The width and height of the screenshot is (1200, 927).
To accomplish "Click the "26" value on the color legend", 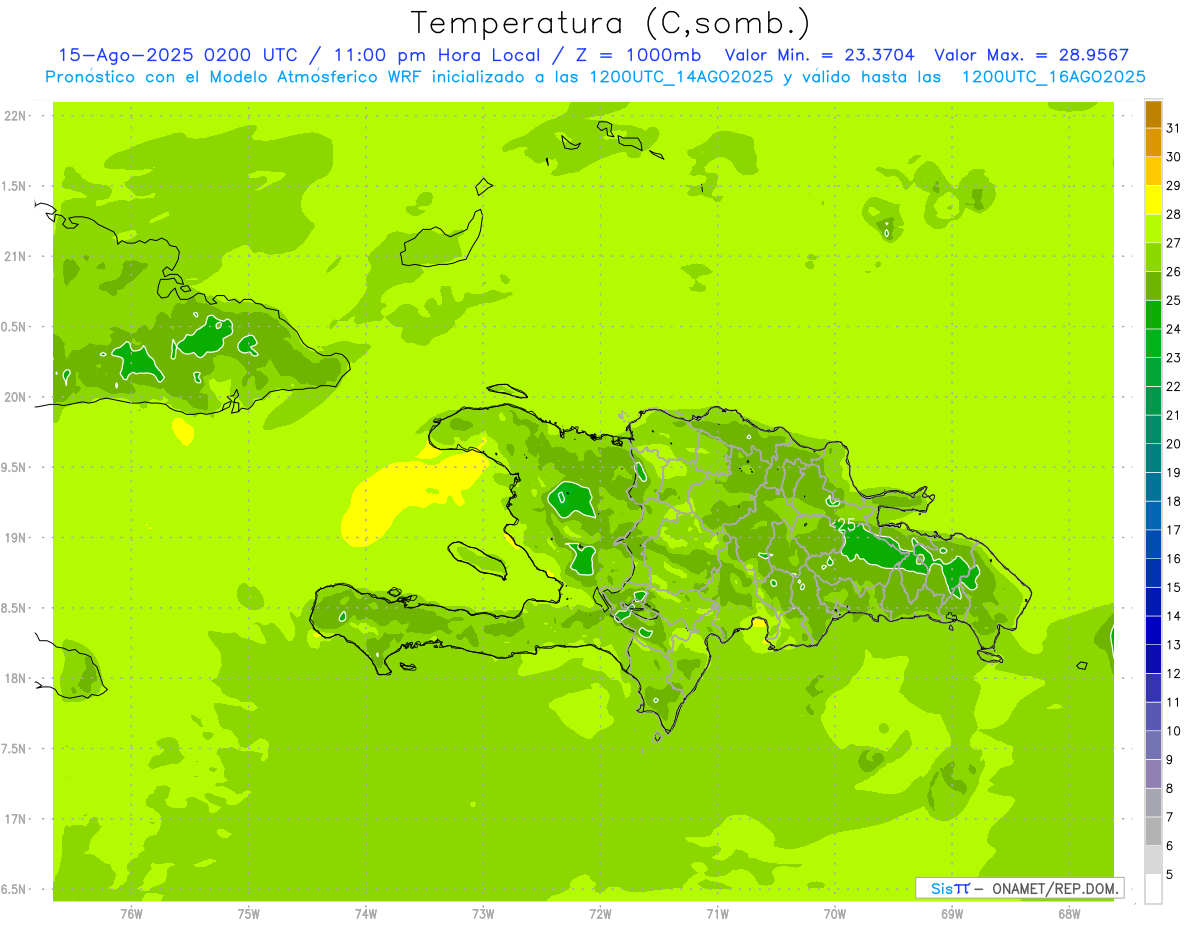I will pyautogui.click(x=1174, y=271).
